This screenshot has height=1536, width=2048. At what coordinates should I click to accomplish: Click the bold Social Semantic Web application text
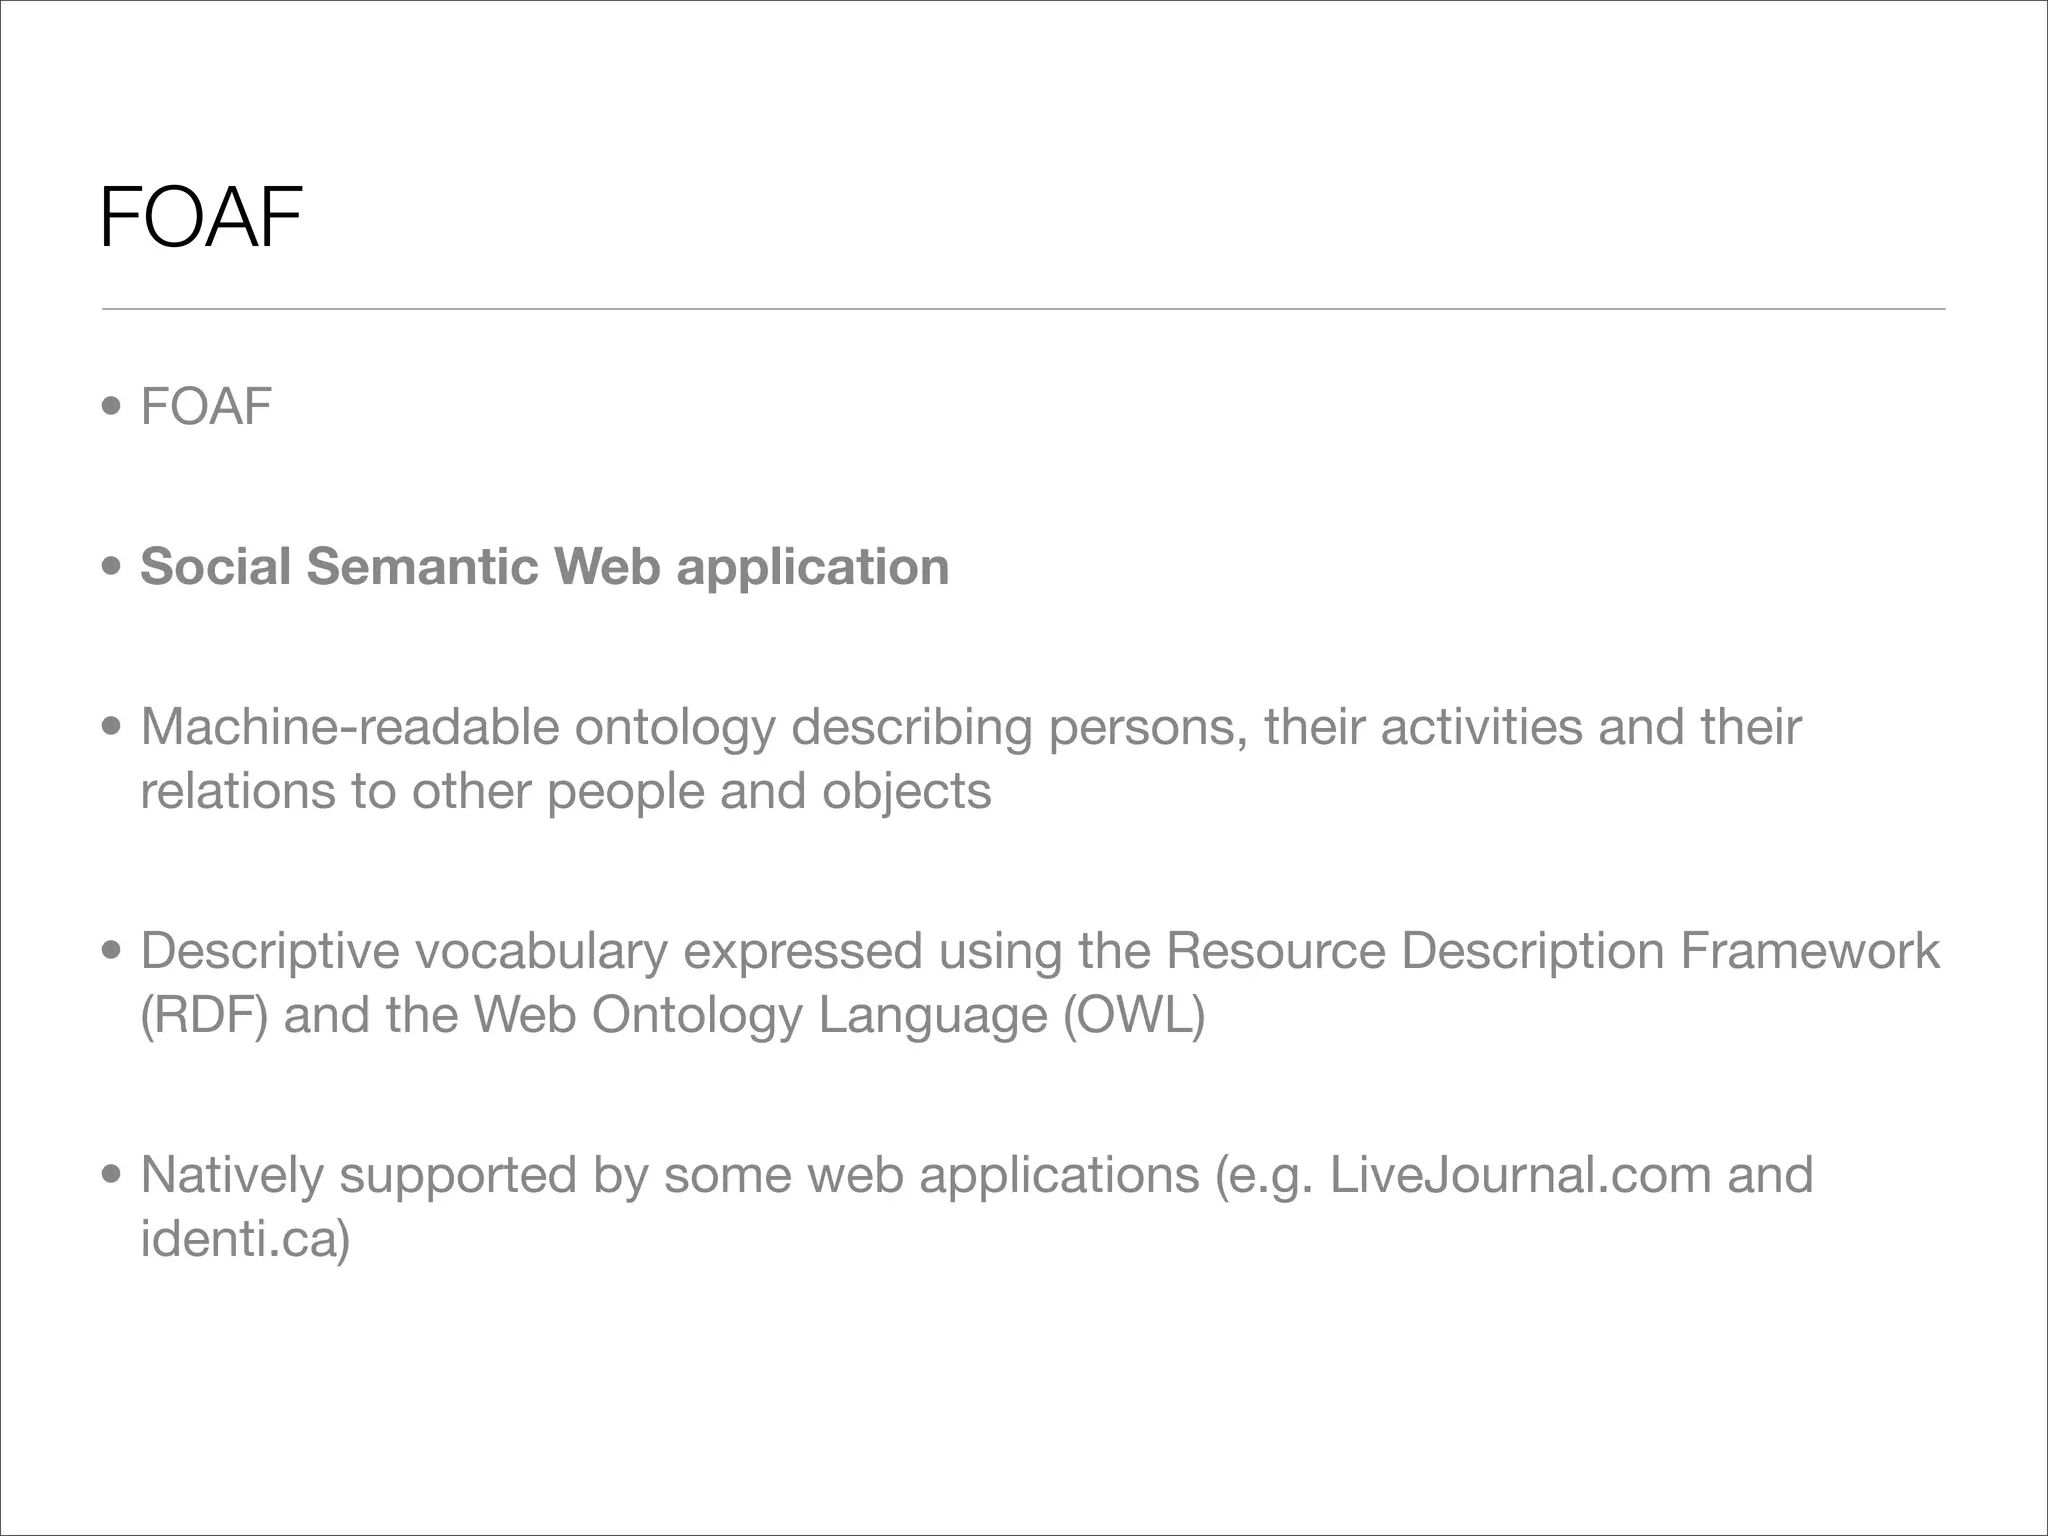545,567
